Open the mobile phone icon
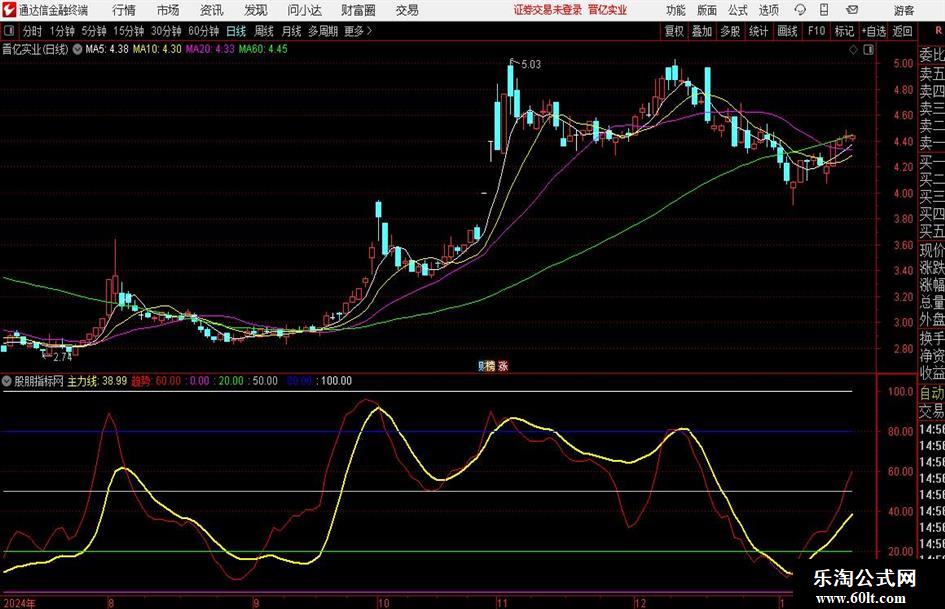The image size is (945, 609). pos(824,10)
